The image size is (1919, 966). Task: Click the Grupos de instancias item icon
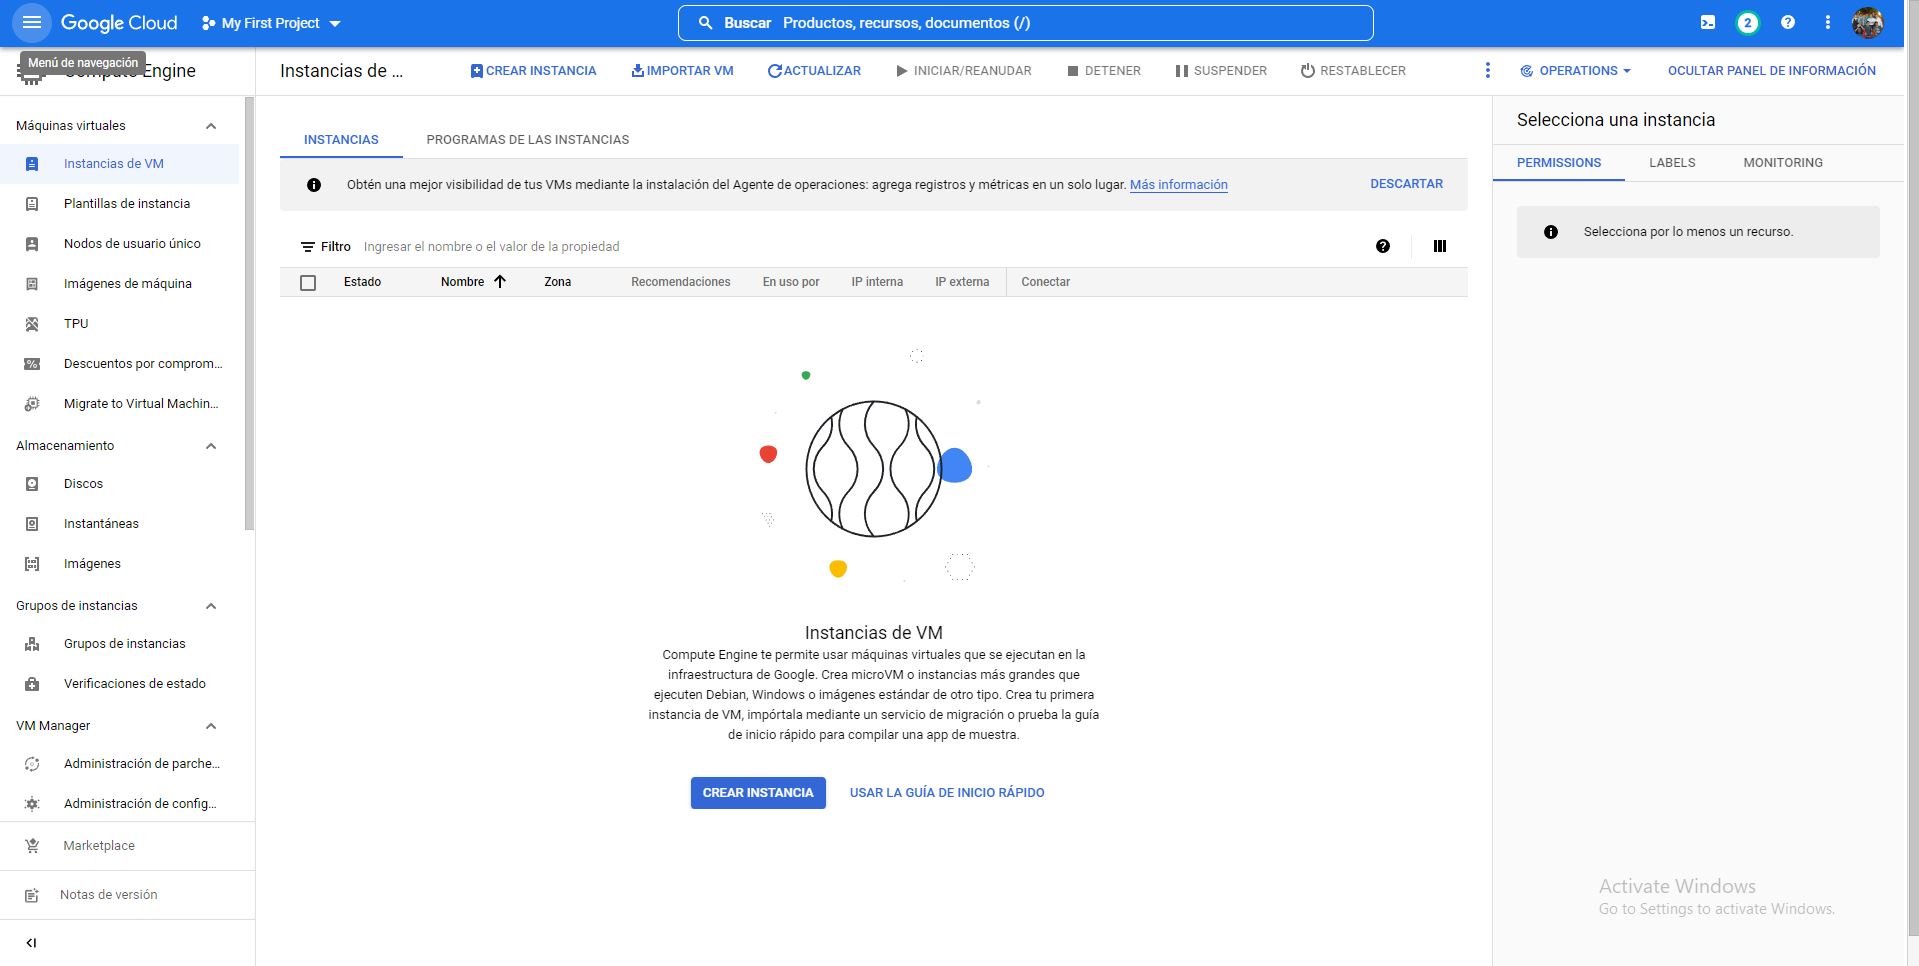[32, 644]
